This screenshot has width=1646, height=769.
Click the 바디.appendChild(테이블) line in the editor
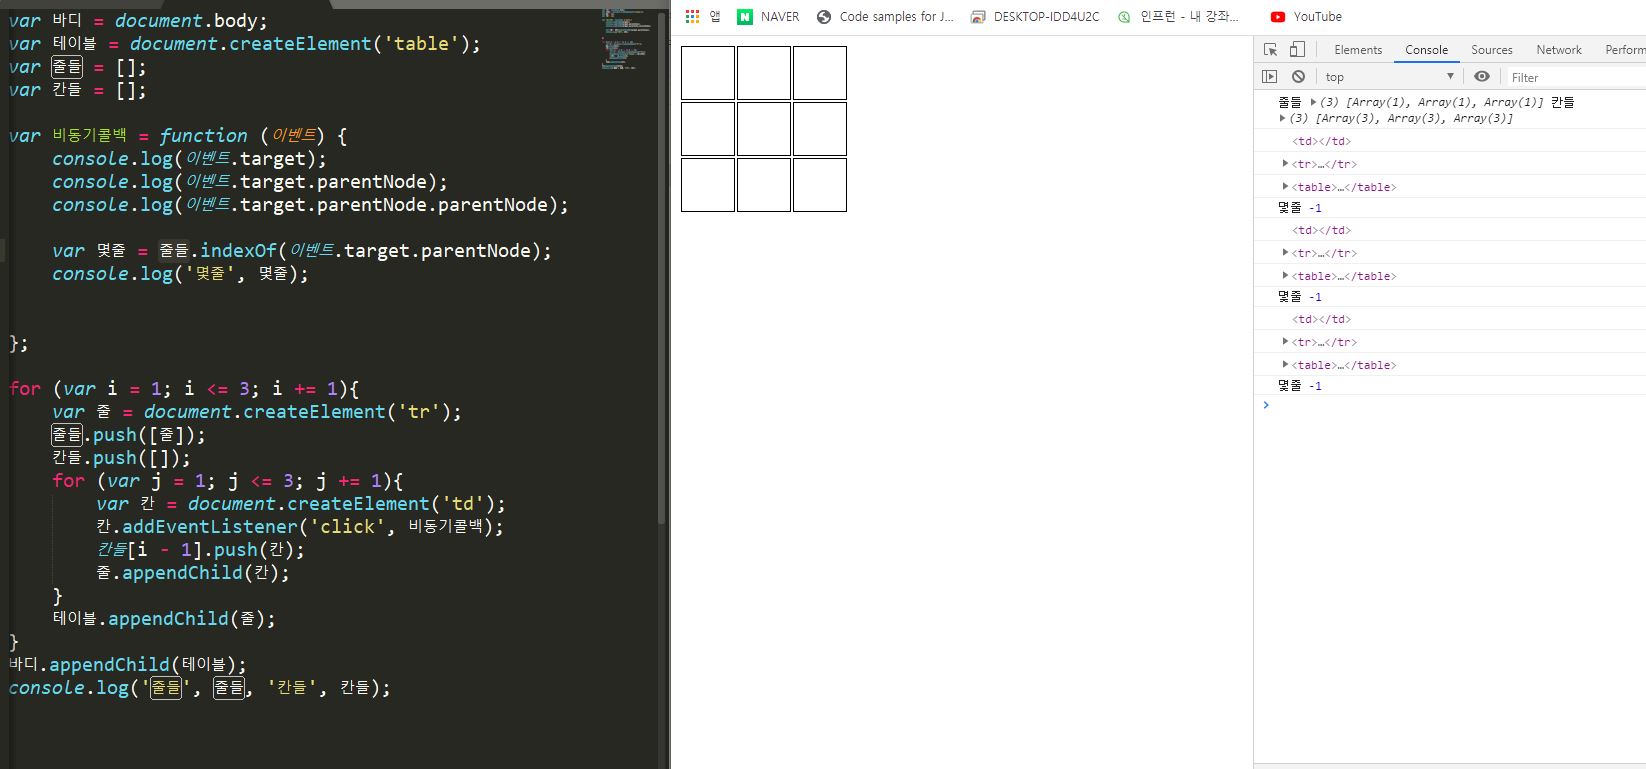click(x=127, y=665)
